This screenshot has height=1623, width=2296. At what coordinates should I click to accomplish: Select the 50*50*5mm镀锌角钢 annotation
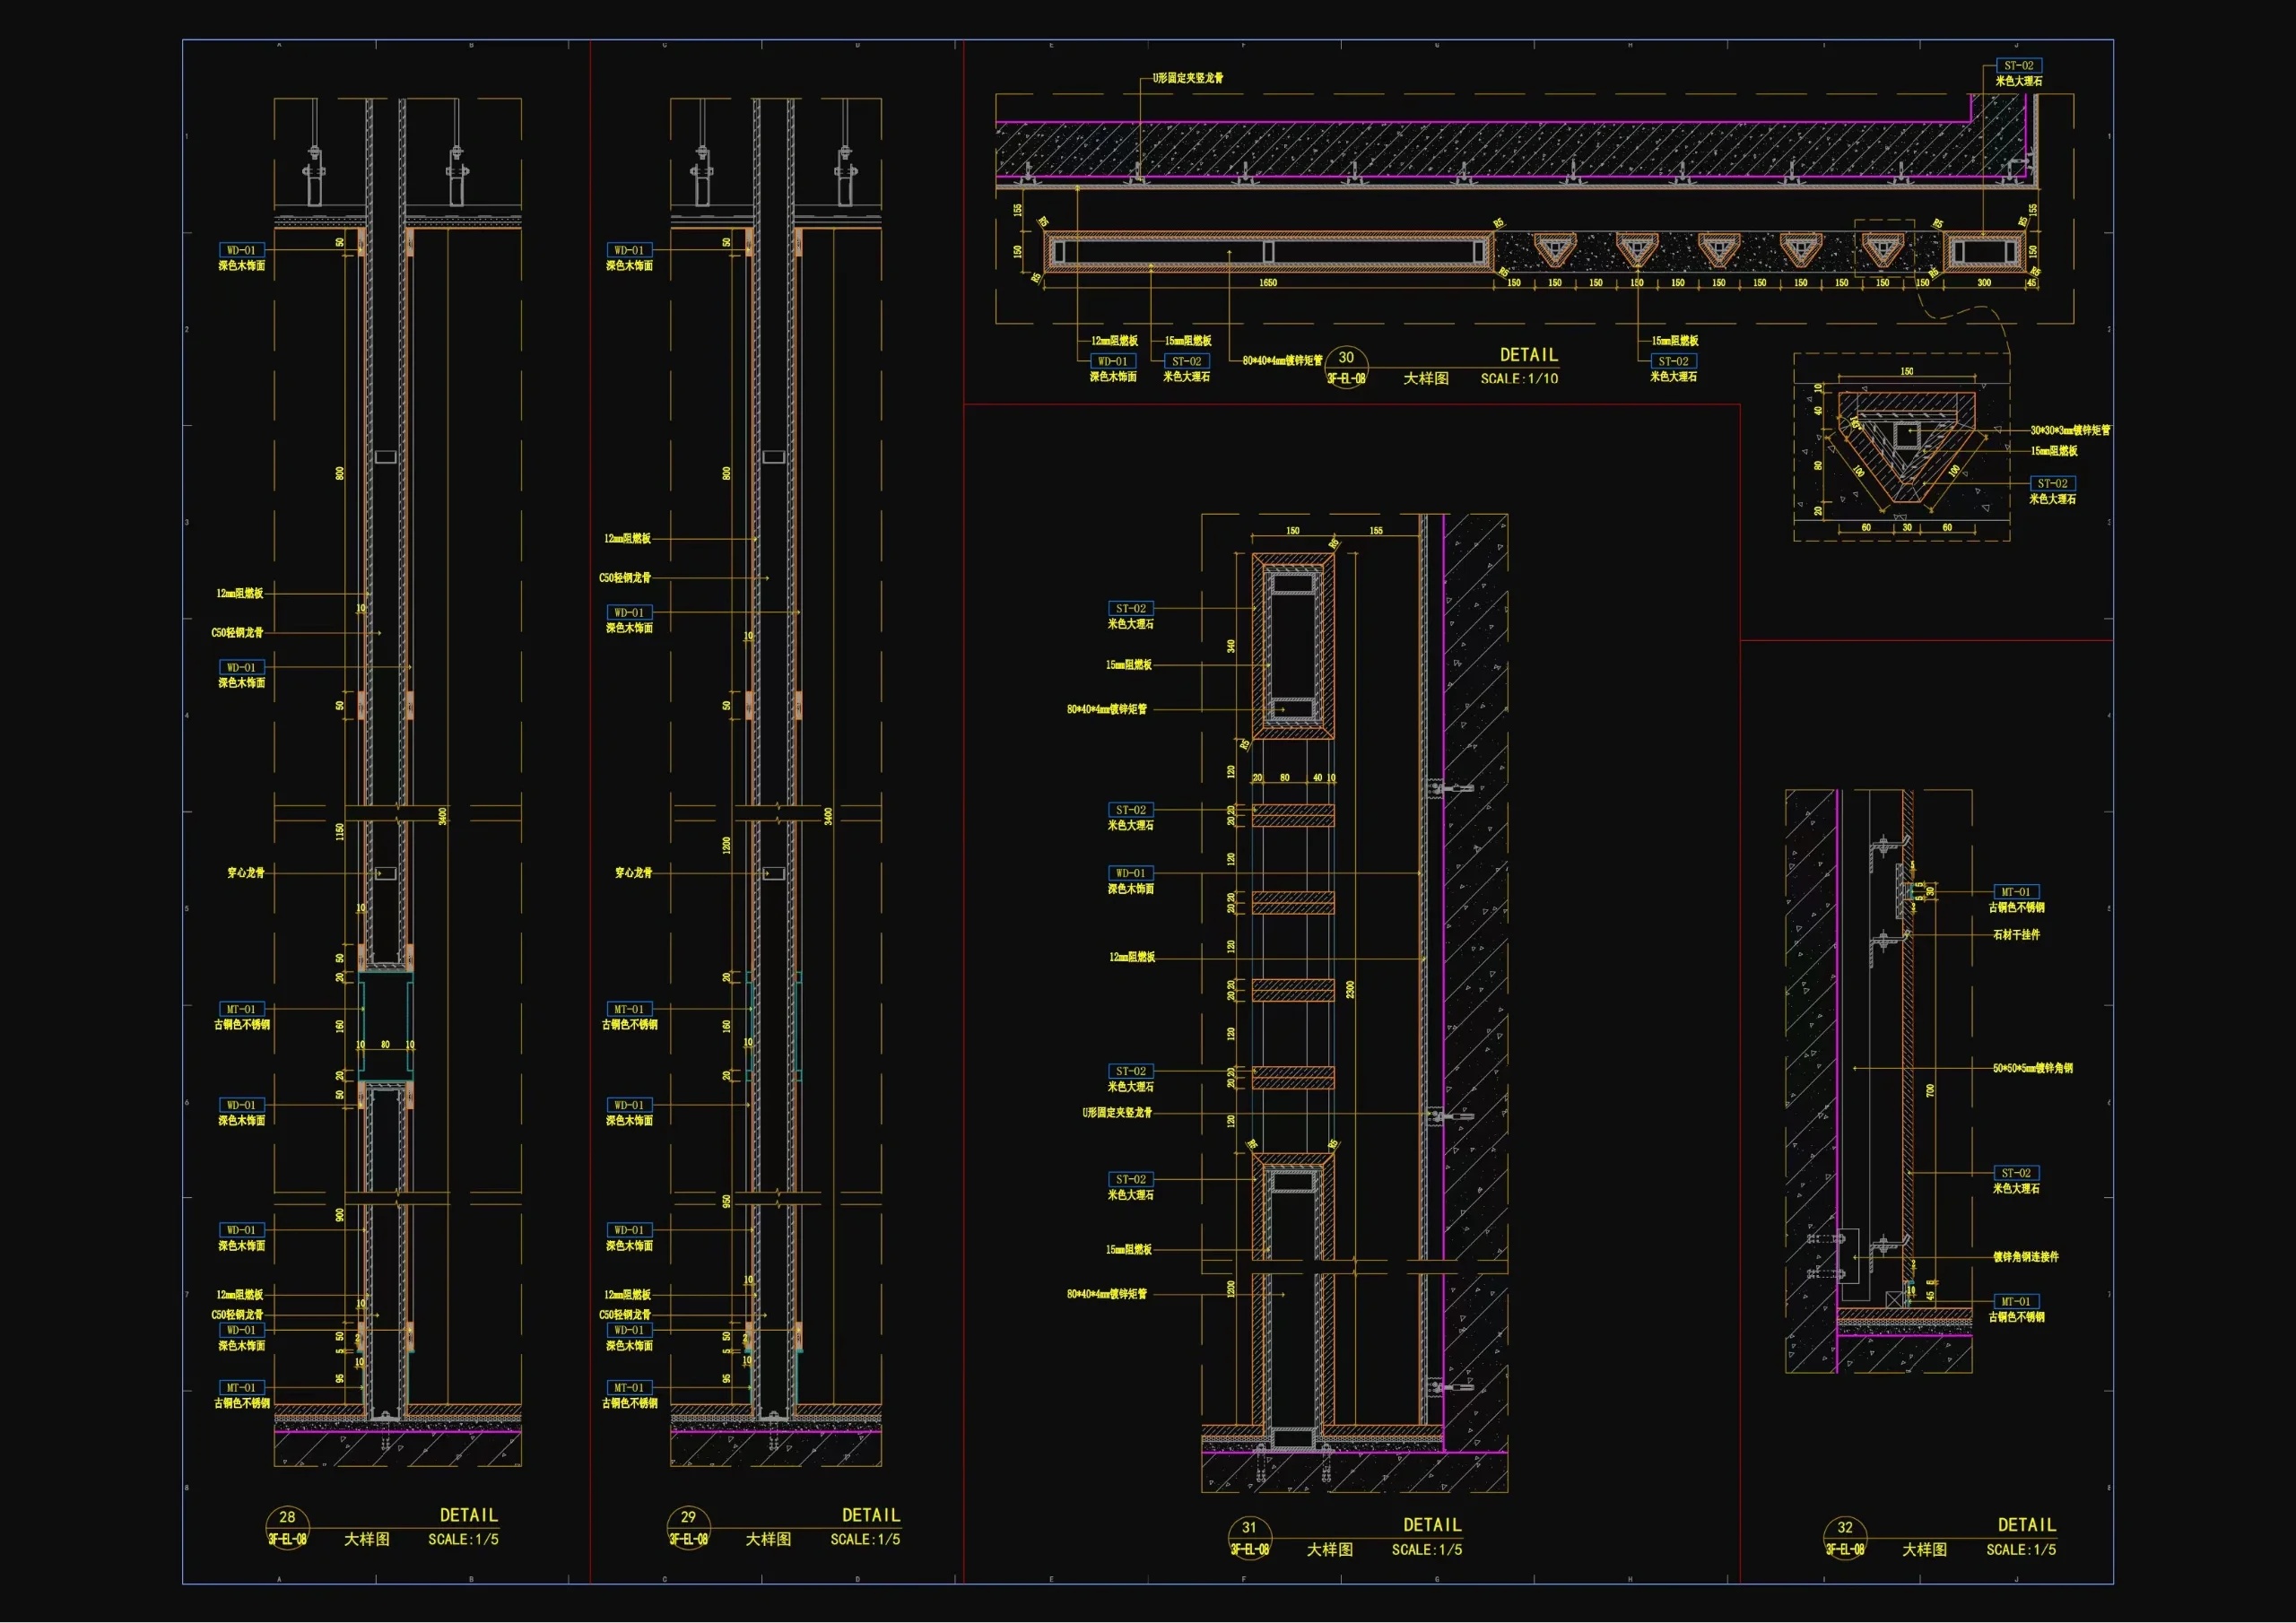point(2032,1068)
